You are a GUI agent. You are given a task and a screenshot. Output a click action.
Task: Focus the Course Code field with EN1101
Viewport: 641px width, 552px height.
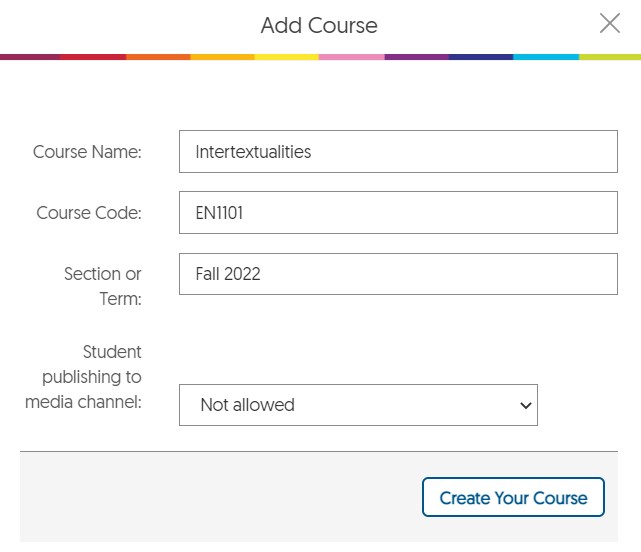[398, 213]
